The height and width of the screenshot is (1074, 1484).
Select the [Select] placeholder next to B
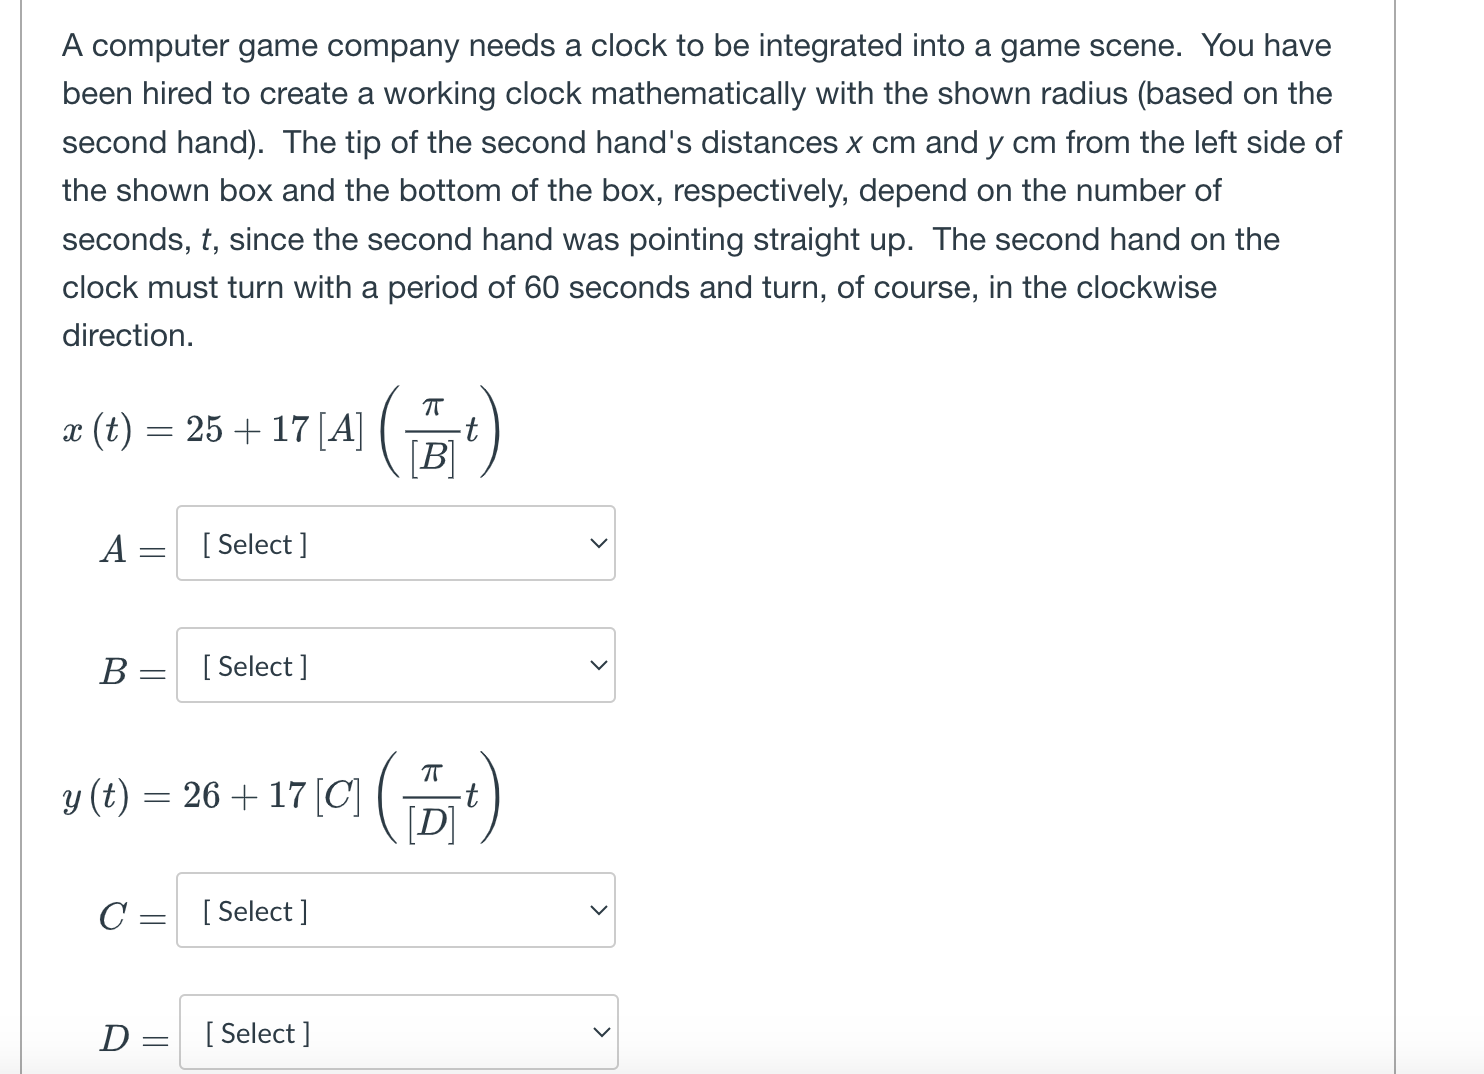(x=253, y=665)
